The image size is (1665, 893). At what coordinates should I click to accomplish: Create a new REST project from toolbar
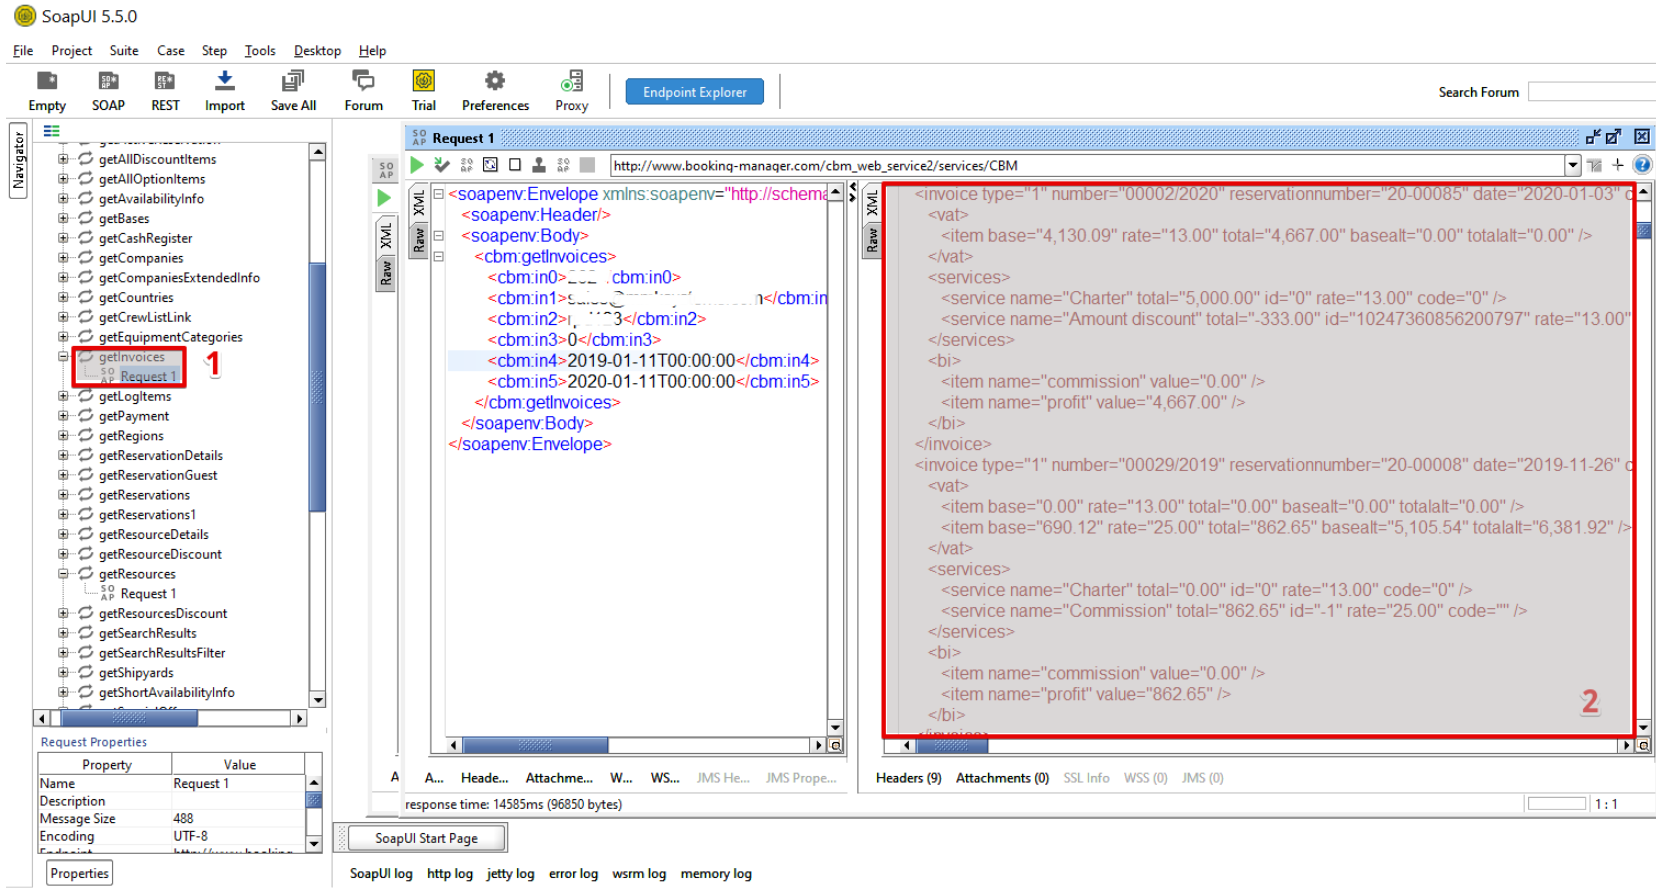pyautogui.click(x=165, y=81)
